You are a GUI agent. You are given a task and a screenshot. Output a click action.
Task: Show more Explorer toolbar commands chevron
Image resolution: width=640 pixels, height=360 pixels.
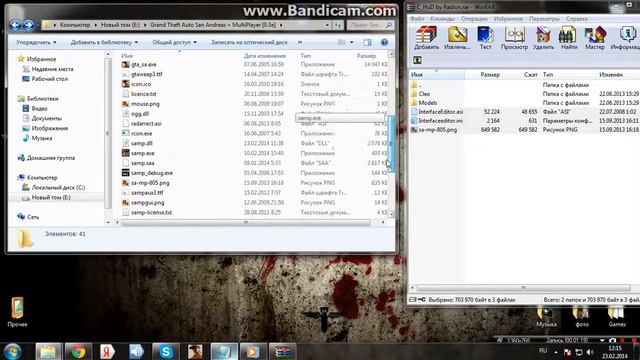point(300,42)
